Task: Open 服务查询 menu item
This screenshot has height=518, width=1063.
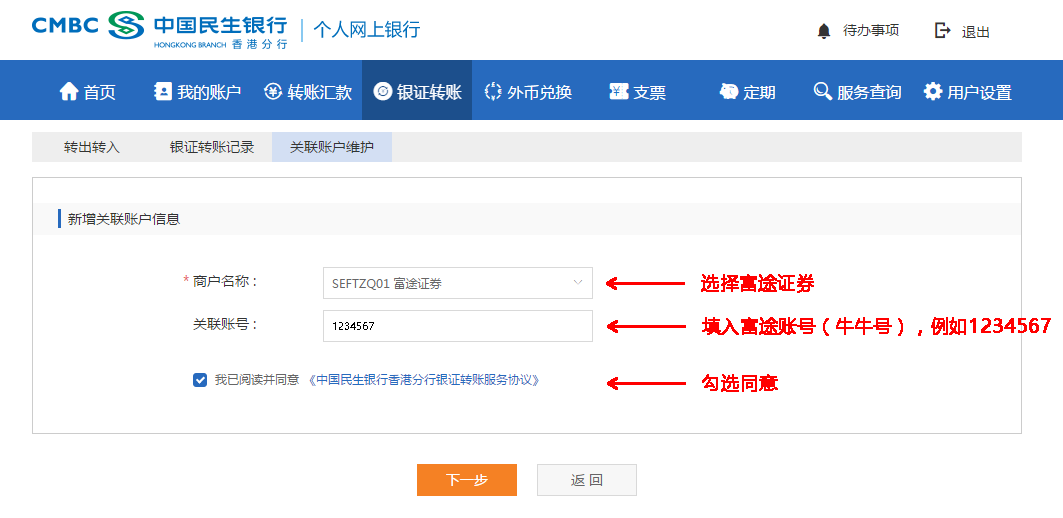Action: 858,92
